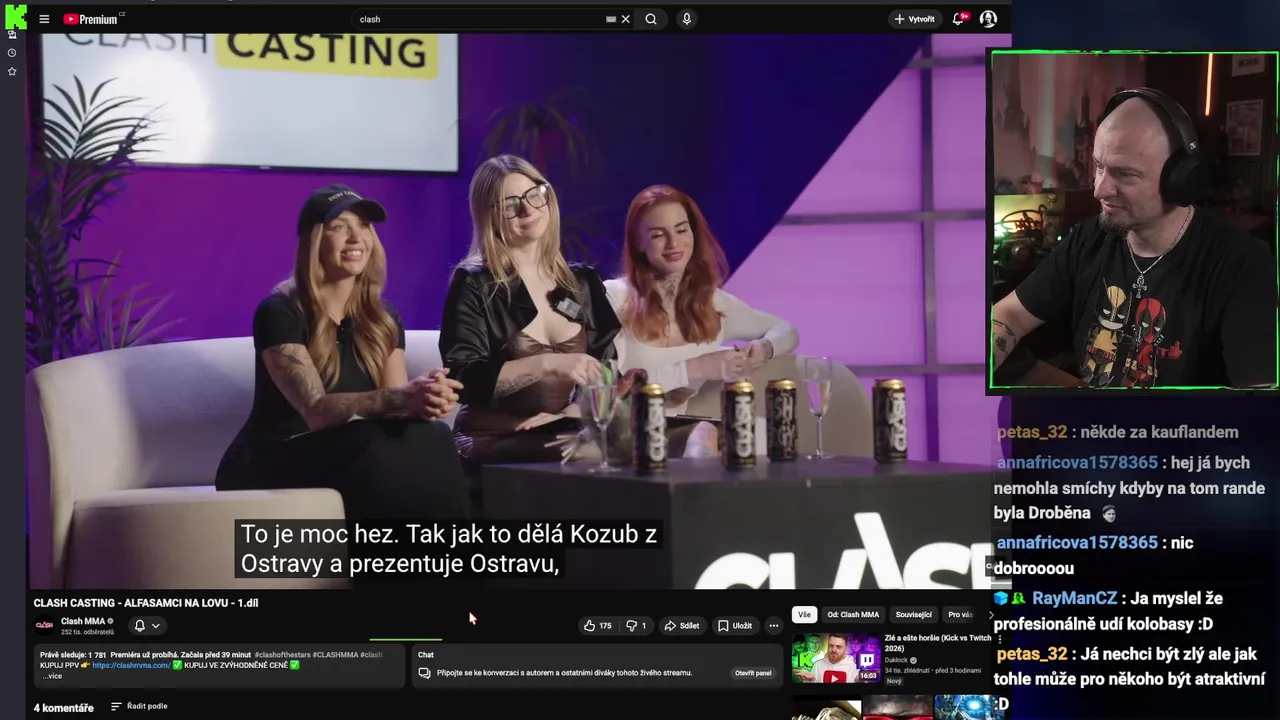Click the Vytvořit create button
The height and width of the screenshot is (720, 1280).
(x=914, y=19)
